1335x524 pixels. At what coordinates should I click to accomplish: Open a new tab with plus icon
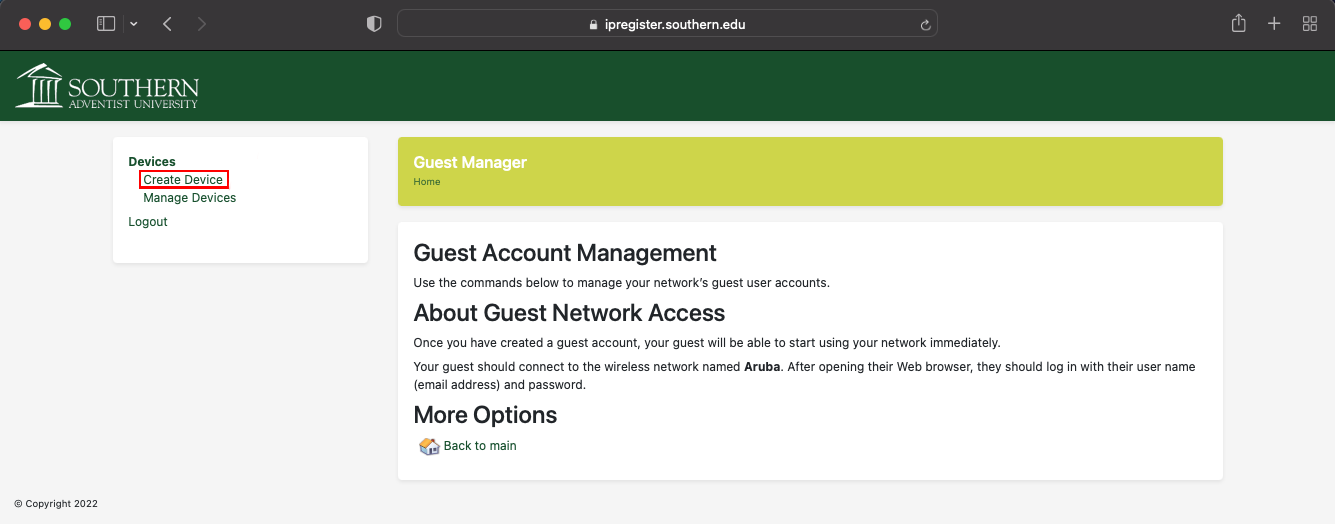point(1274,24)
